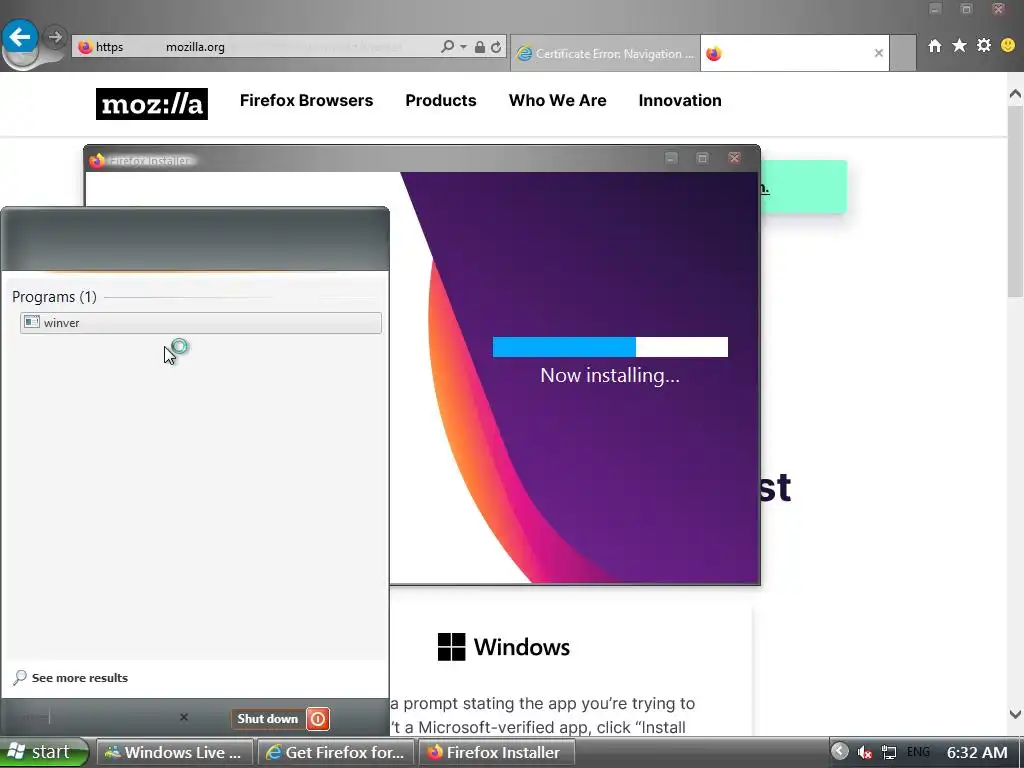Open favorites with the star icon

click(959, 45)
